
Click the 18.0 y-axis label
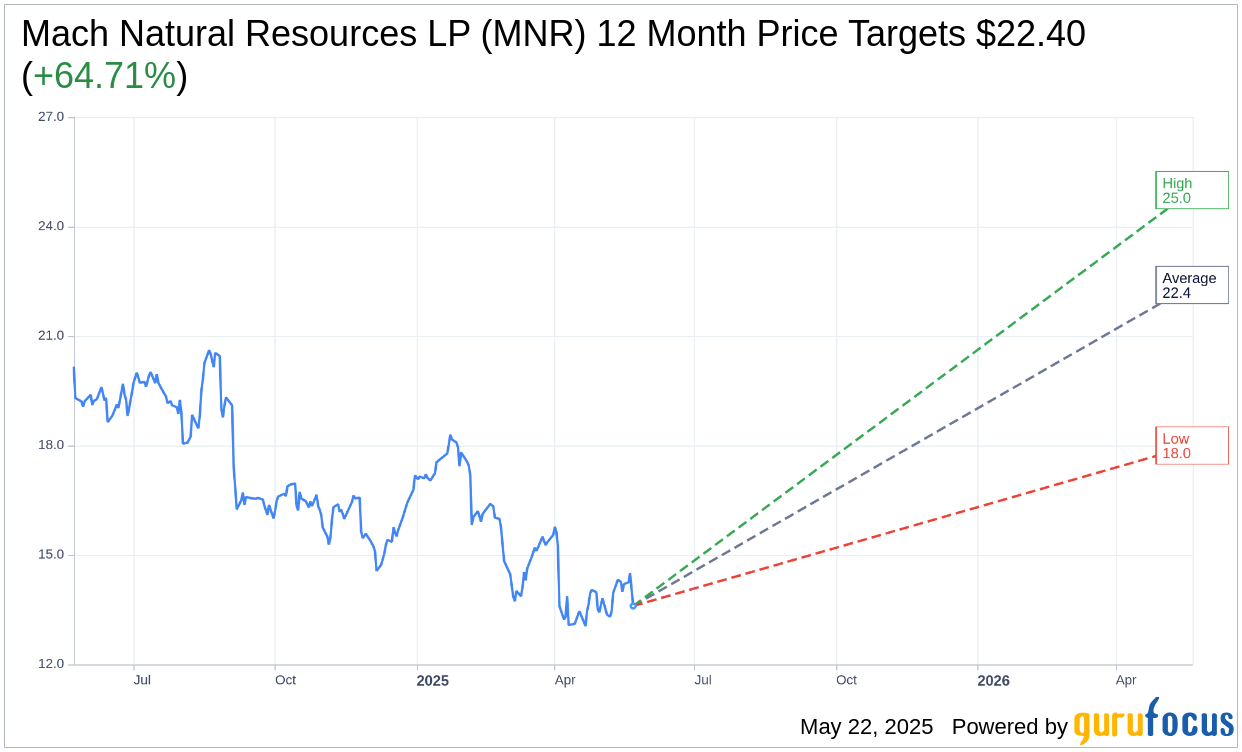tap(51, 445)
